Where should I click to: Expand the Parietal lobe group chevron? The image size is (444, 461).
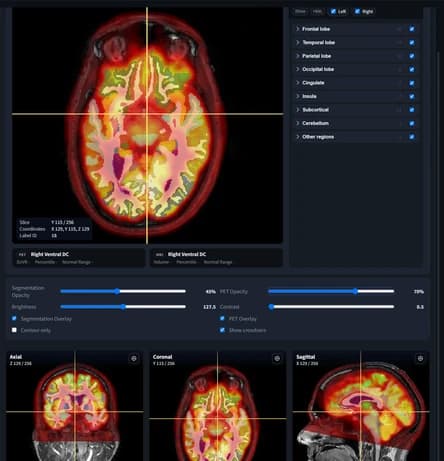(x=298, y=56)
